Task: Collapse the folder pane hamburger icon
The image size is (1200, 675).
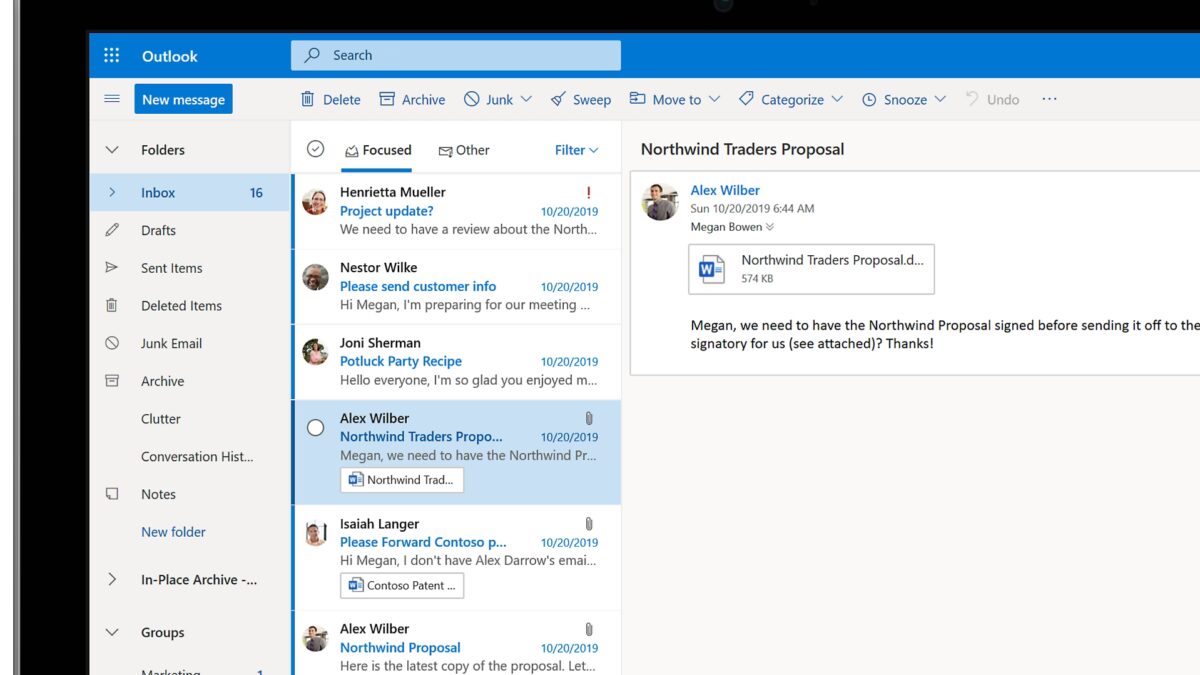Action: tap(112, 99)
